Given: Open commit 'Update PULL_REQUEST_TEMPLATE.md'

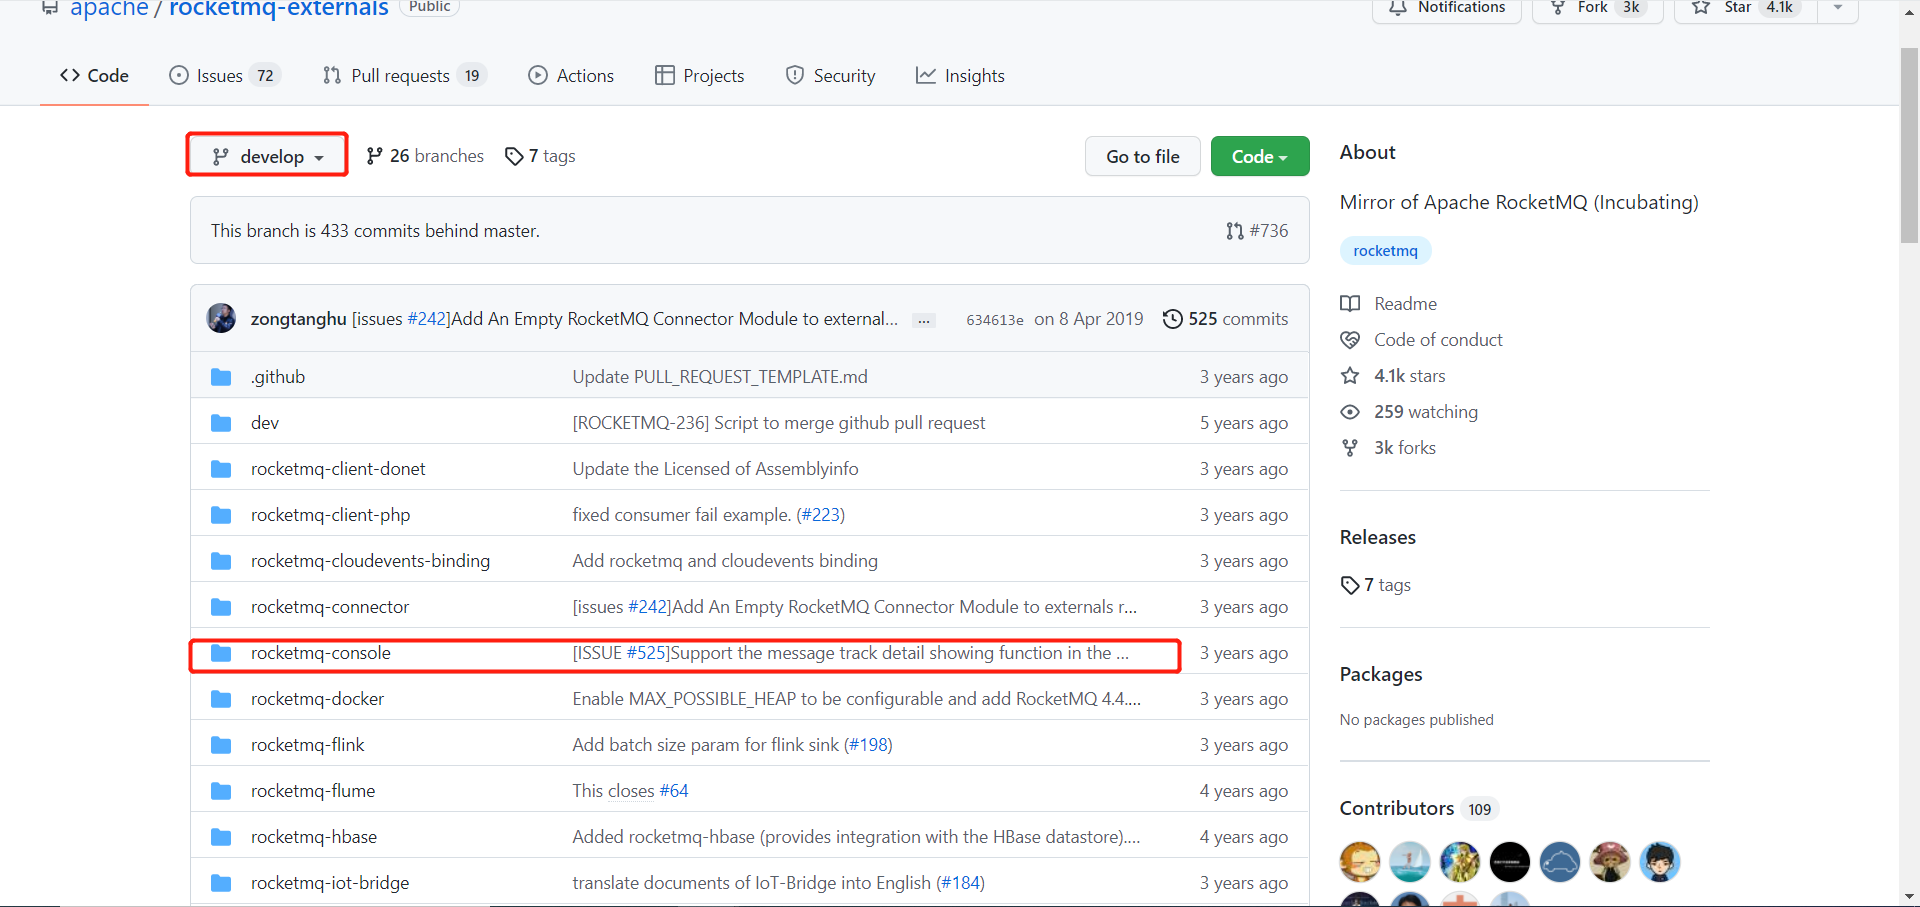Looking at the screenshot, I should coord(720,377).
